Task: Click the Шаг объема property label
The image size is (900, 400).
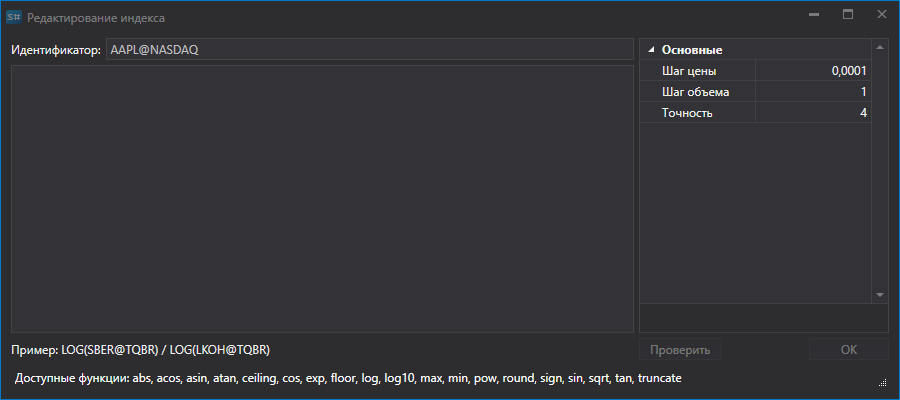Action: pyautogui.click(x=695, y=92)
